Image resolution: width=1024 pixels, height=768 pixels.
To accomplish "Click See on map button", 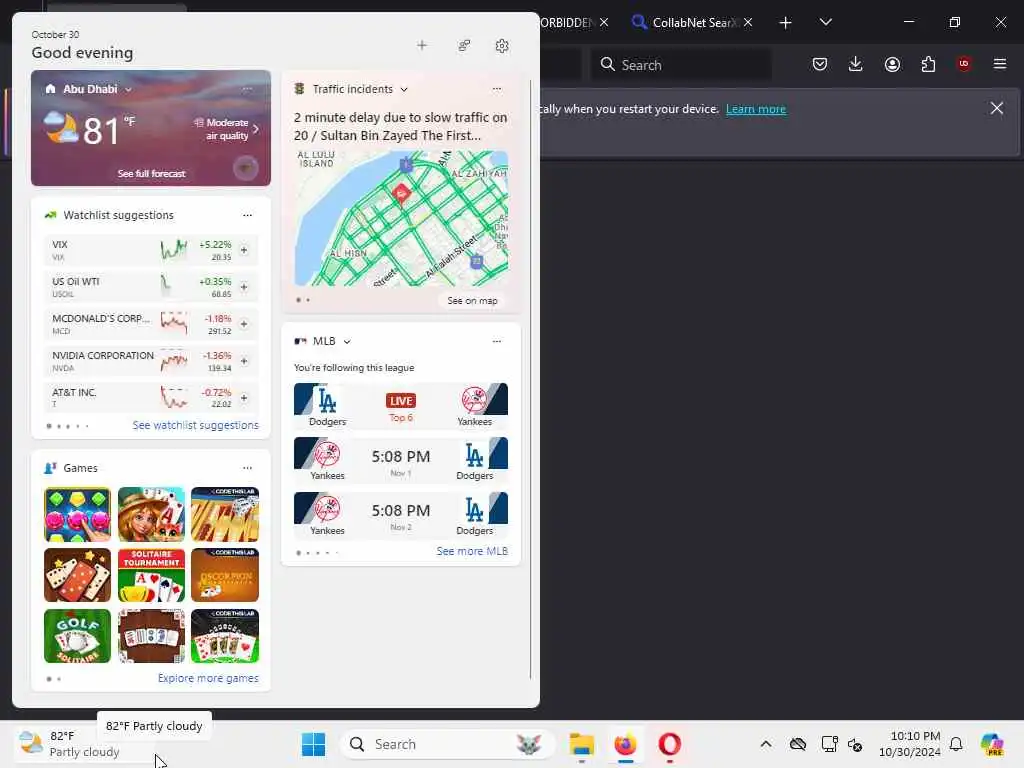I will click(x=472, y=300).
